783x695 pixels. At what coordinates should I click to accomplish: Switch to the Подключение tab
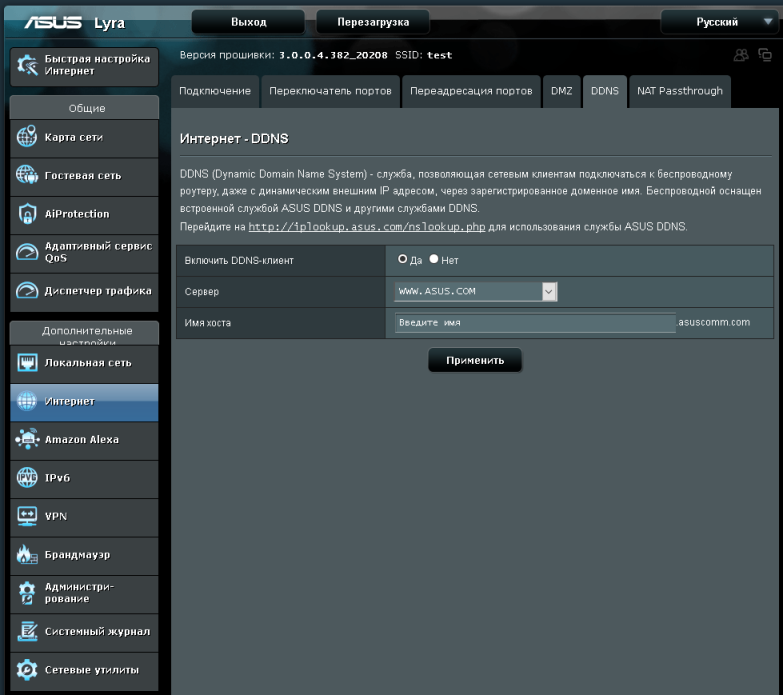click(x=215, y=91)
